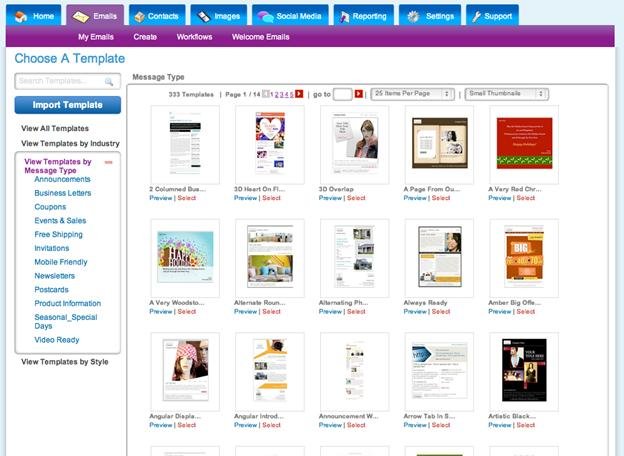Click the house icon on Home tab

21,16
